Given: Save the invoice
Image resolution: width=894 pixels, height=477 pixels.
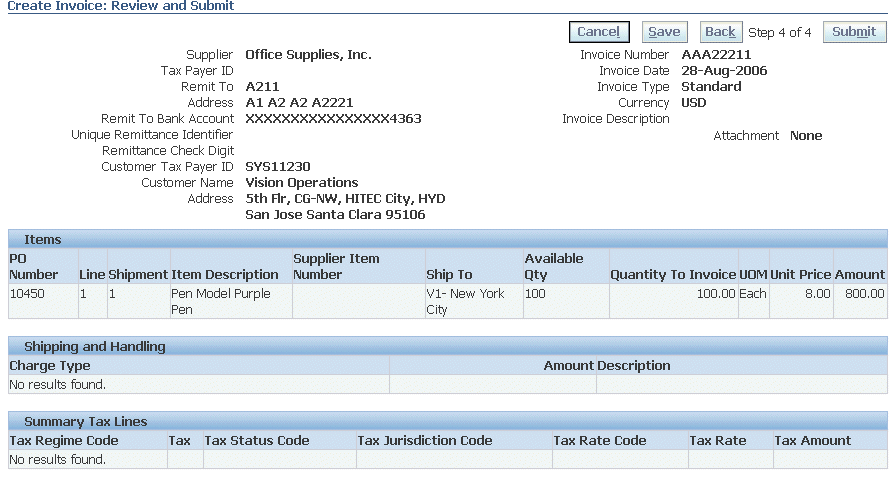Looking at the screenshot, I should 664,32.
